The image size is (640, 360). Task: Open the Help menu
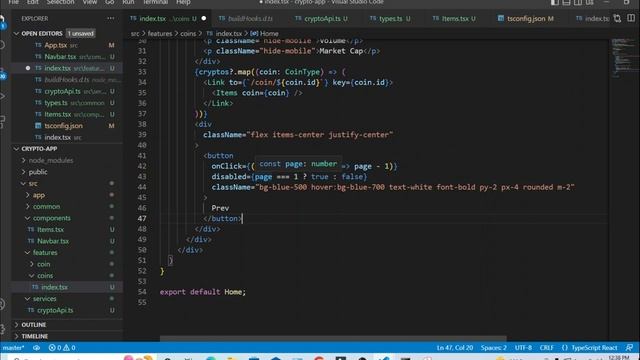(x=183, y=2)
